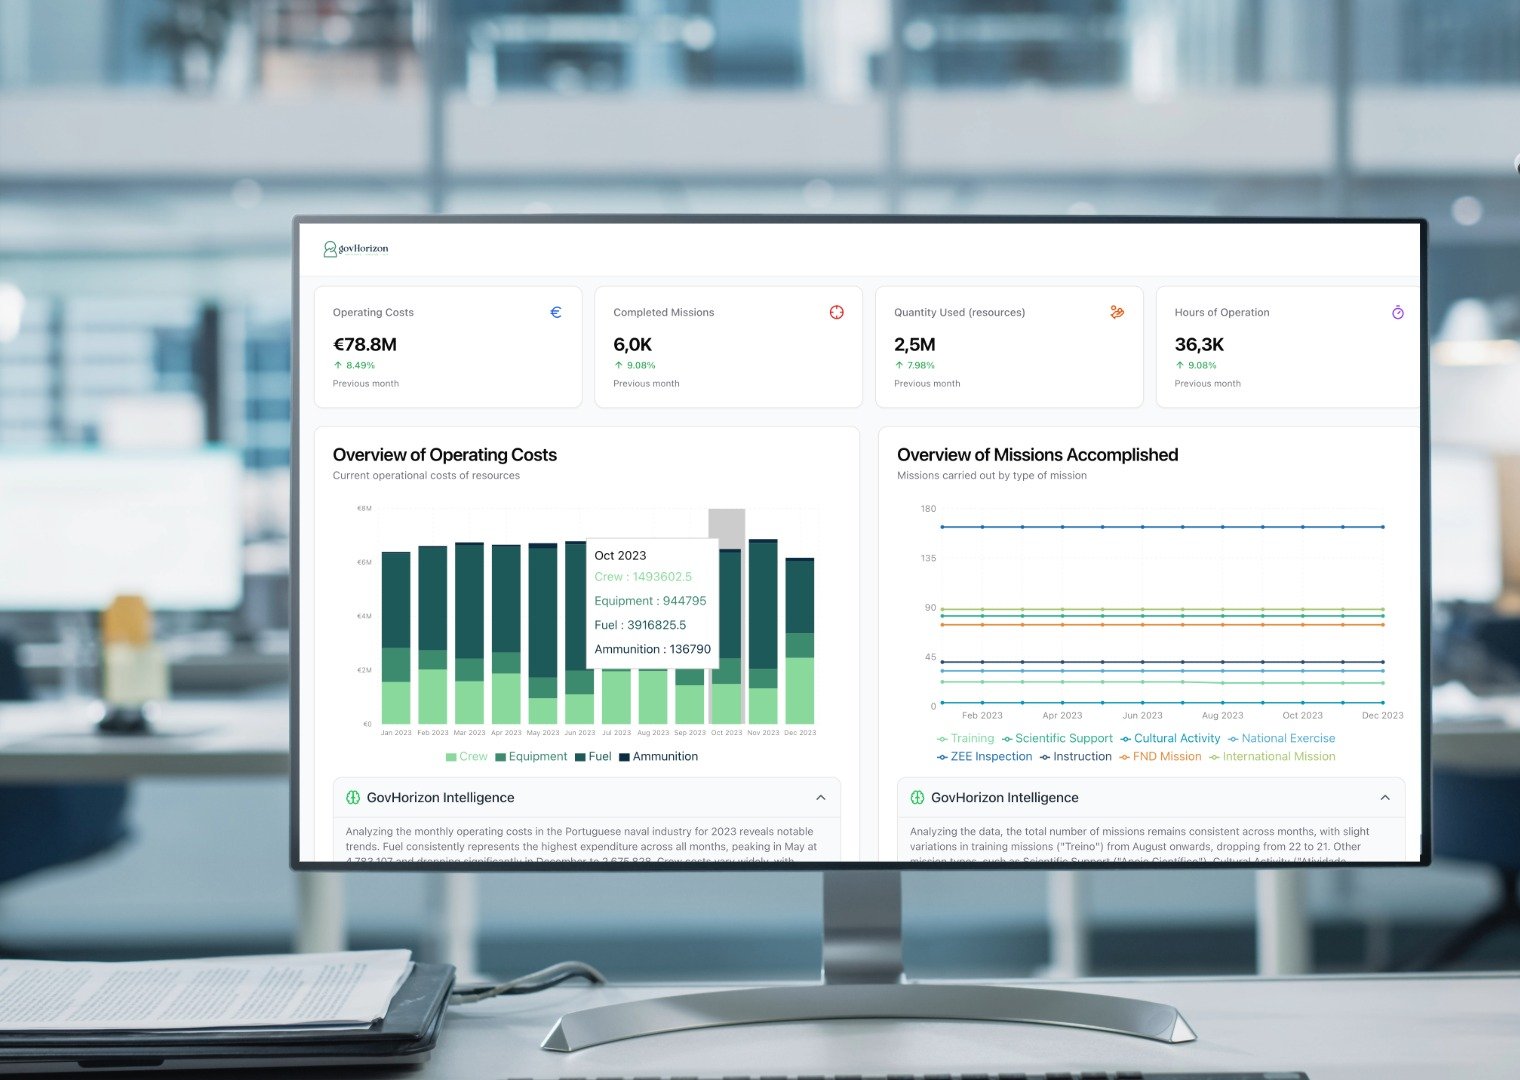
Task: Click the Overview of Missions Accomplished heading
Action: 1038,455
